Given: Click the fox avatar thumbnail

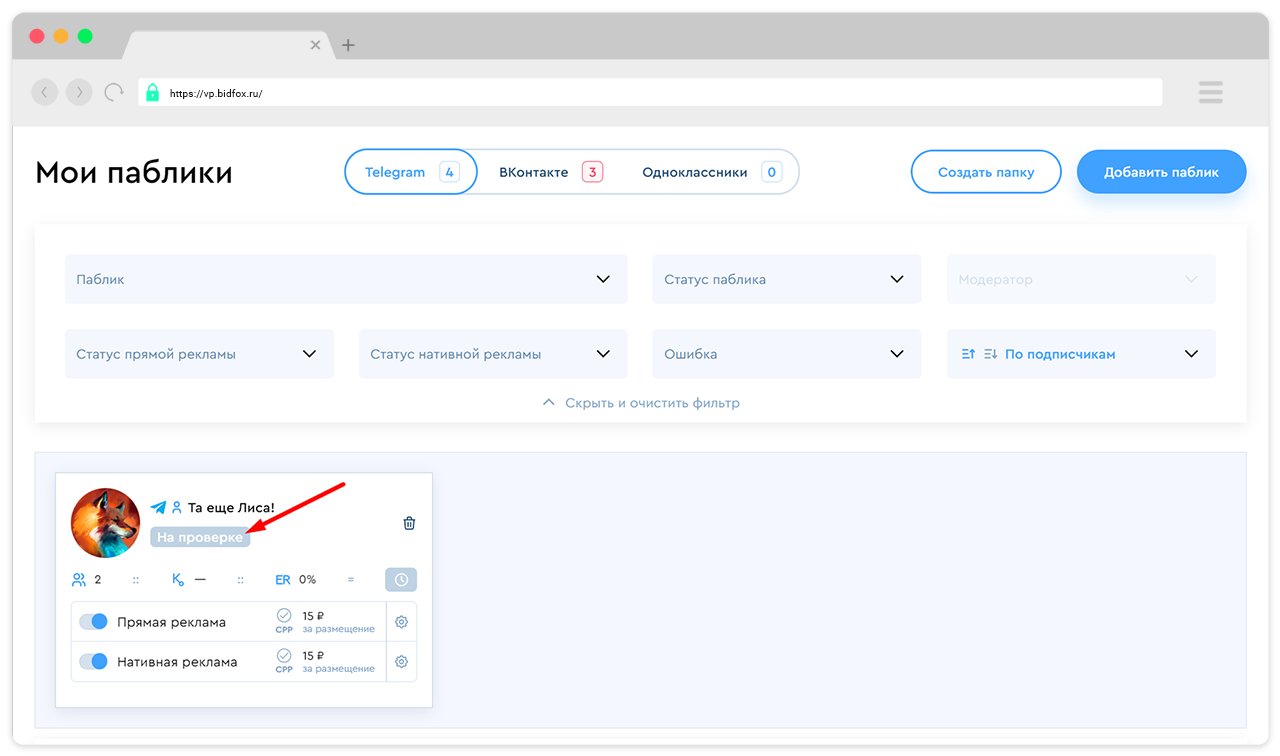Looking at the screenshot, I should point(105,523).
